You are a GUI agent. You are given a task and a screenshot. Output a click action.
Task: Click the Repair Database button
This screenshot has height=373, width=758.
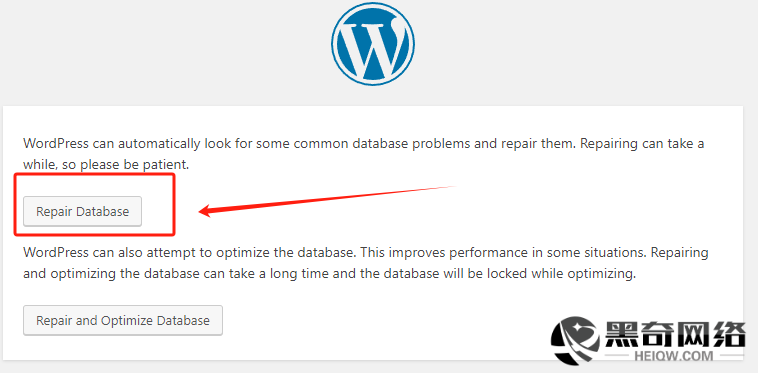tap(83, 211)
